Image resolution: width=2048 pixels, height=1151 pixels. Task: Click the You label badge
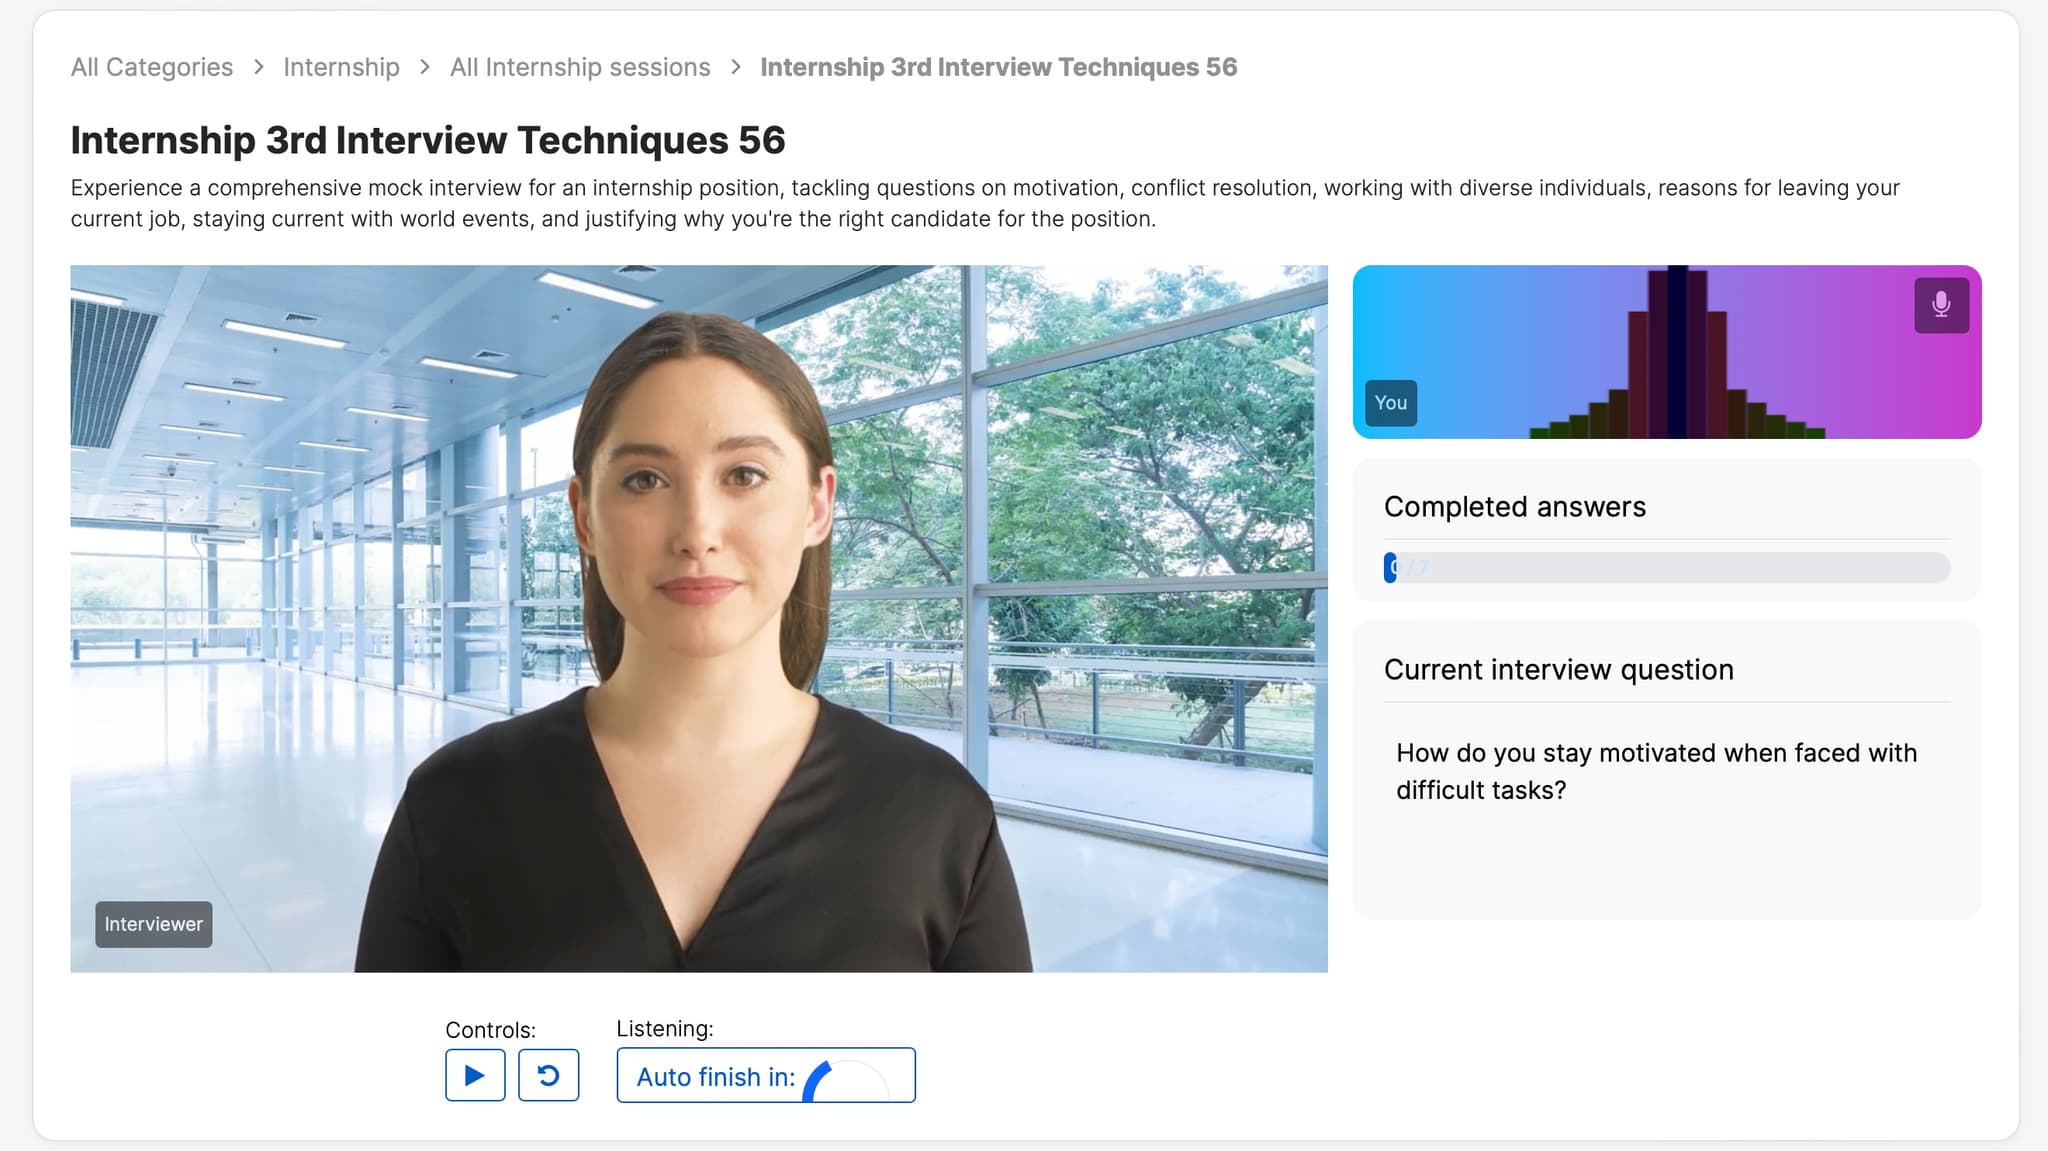1390,403
